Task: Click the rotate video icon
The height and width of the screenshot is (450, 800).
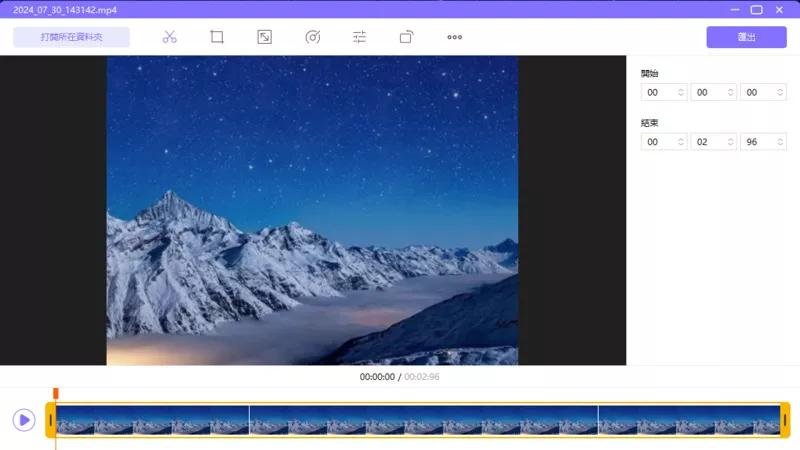Action: point(406,37)
